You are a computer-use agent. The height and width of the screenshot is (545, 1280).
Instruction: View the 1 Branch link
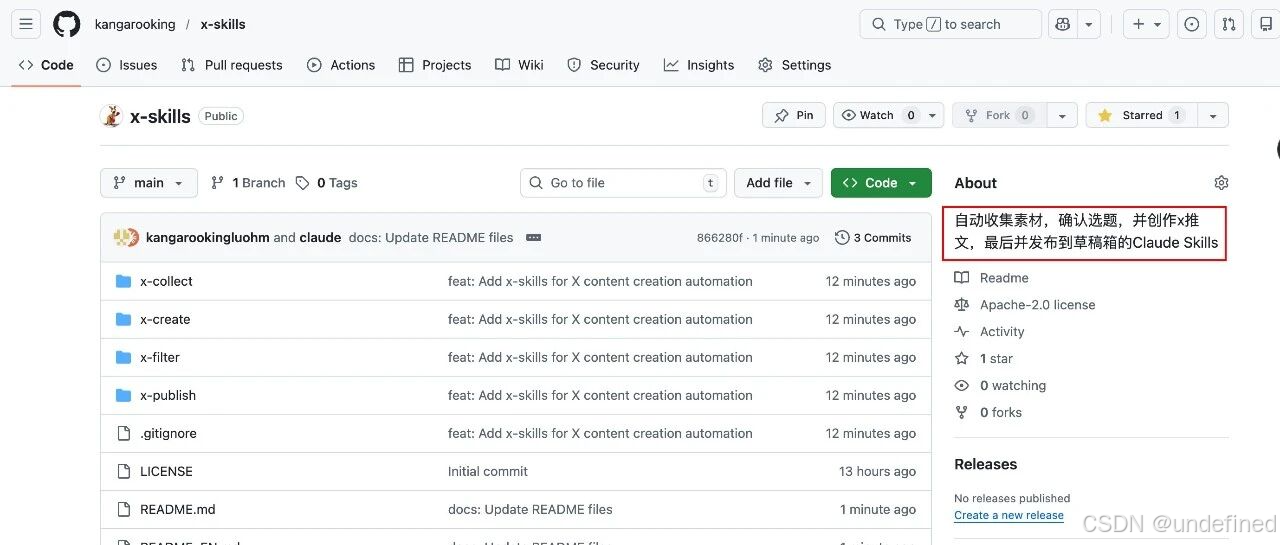coord(248,183)
